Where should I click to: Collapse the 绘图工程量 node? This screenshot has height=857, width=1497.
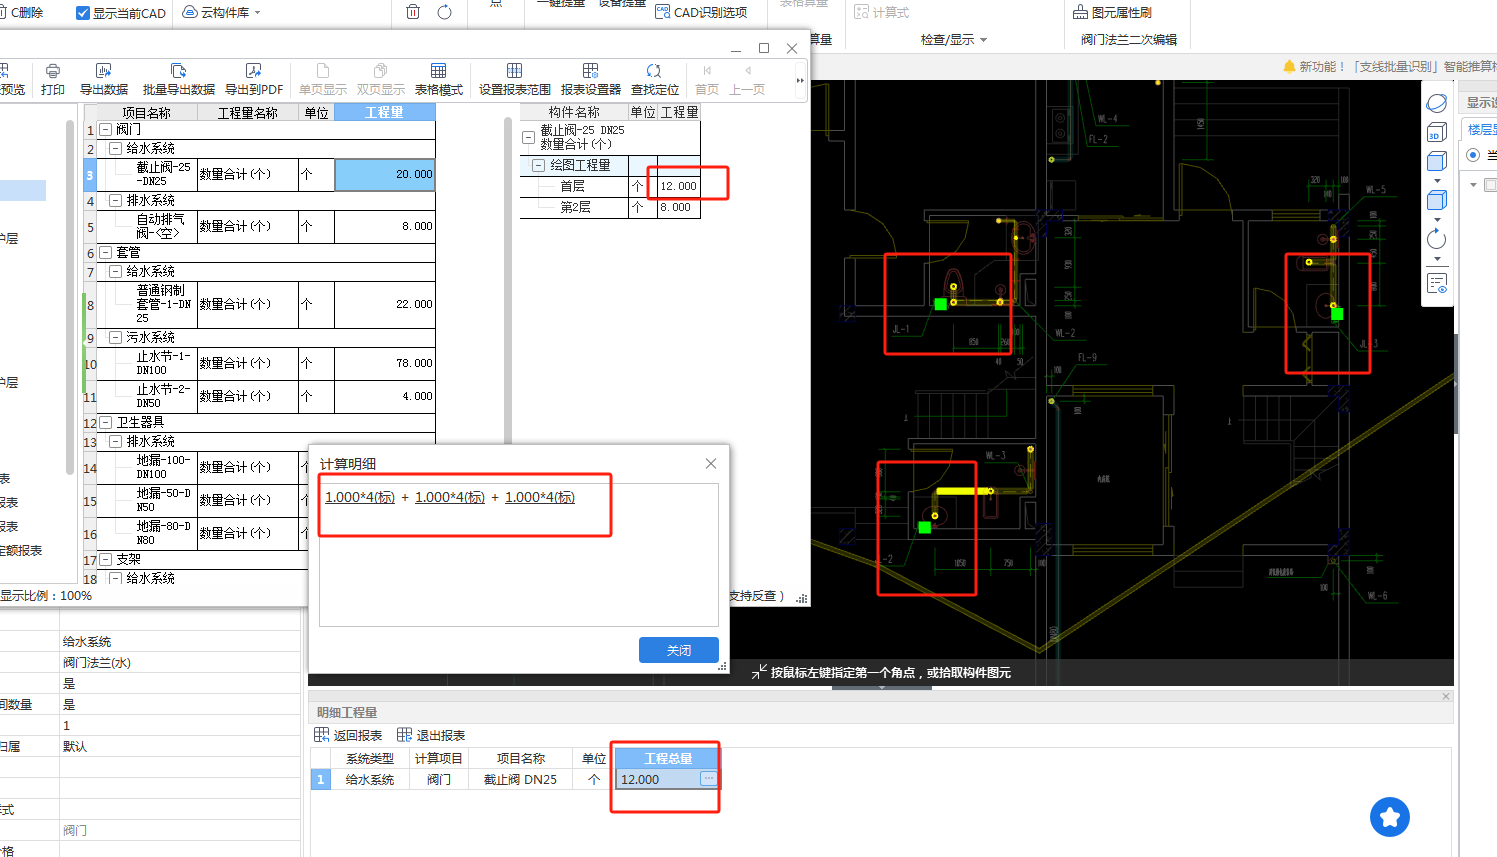pos(539,166)
